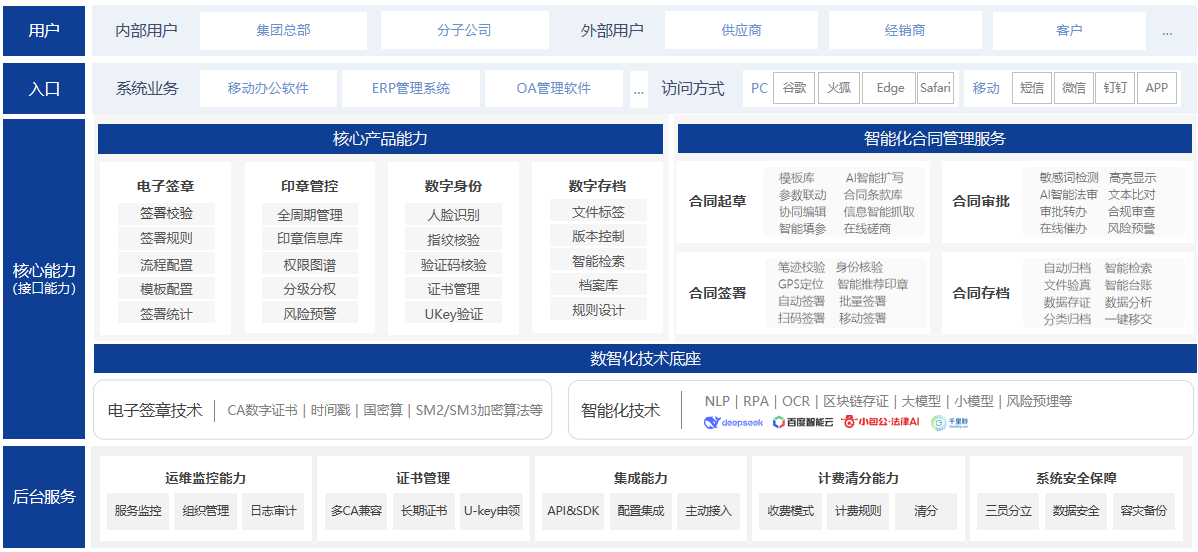This screenshot has width=1198, height=552.
Task: Click the ellipsis after 客户
Action: coord(1167,31)
